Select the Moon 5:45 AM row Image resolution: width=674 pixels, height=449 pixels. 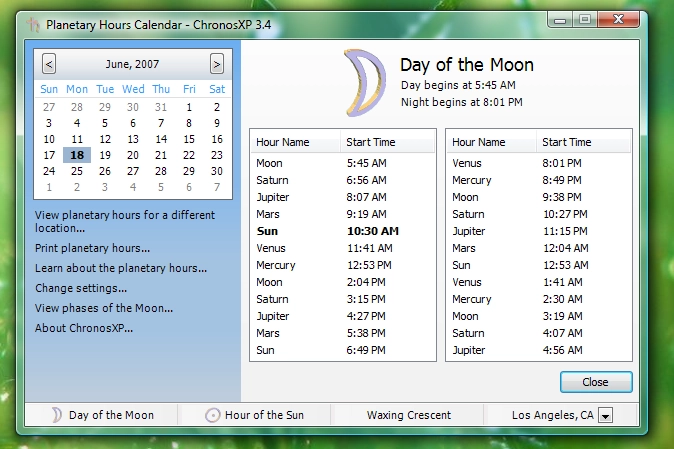[343, 163]
